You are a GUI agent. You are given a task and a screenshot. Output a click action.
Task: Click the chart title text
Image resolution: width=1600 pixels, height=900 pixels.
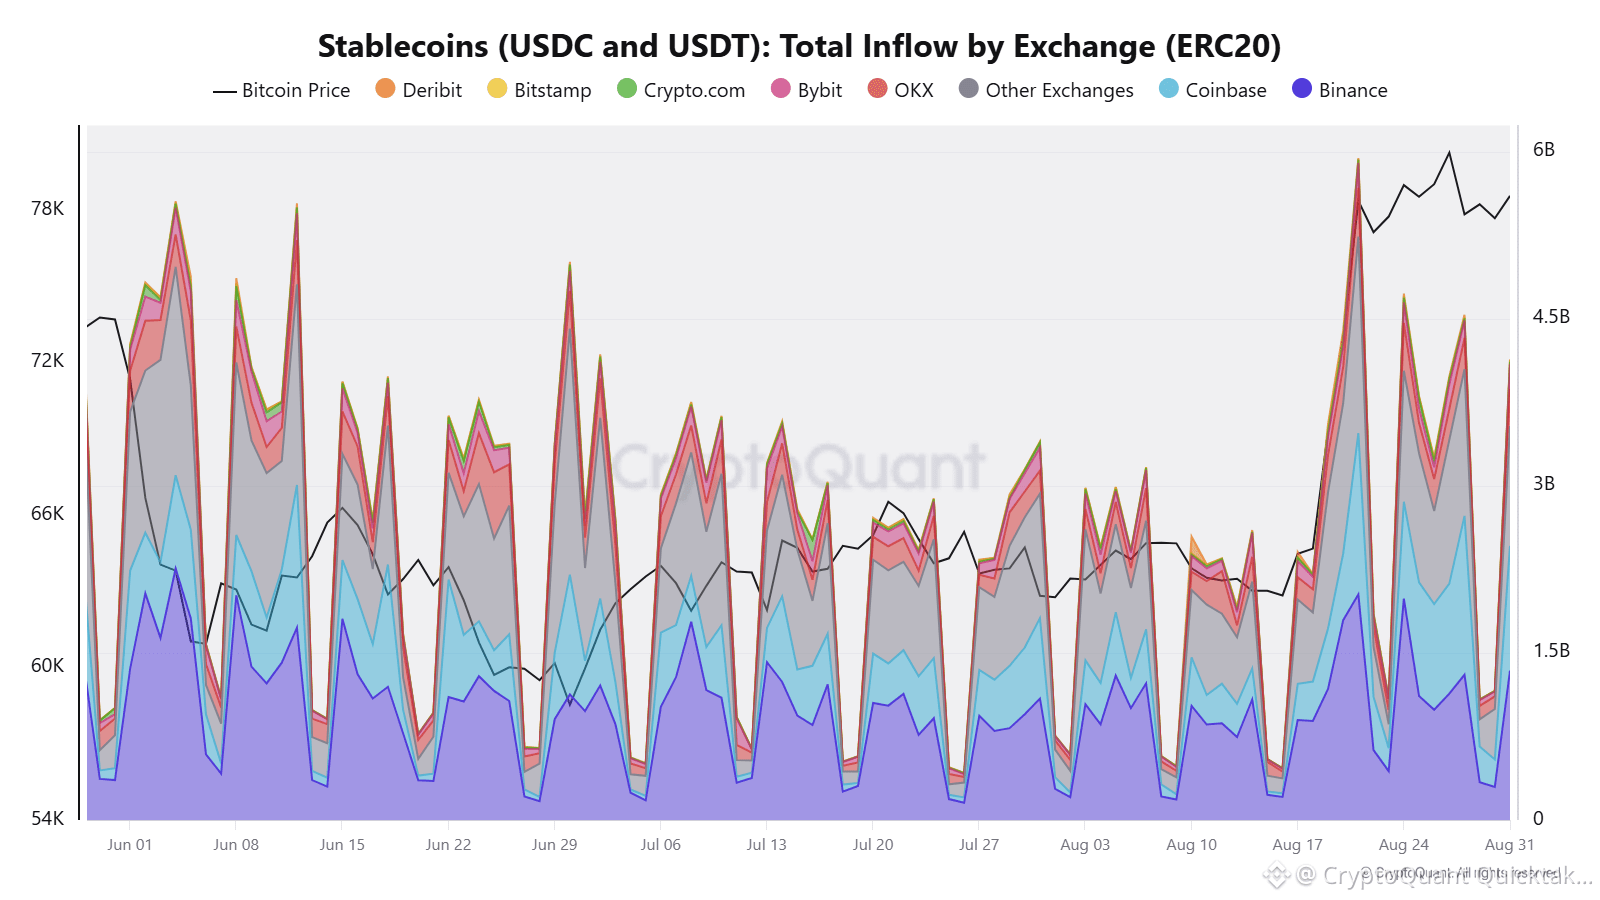coord(799,46)
